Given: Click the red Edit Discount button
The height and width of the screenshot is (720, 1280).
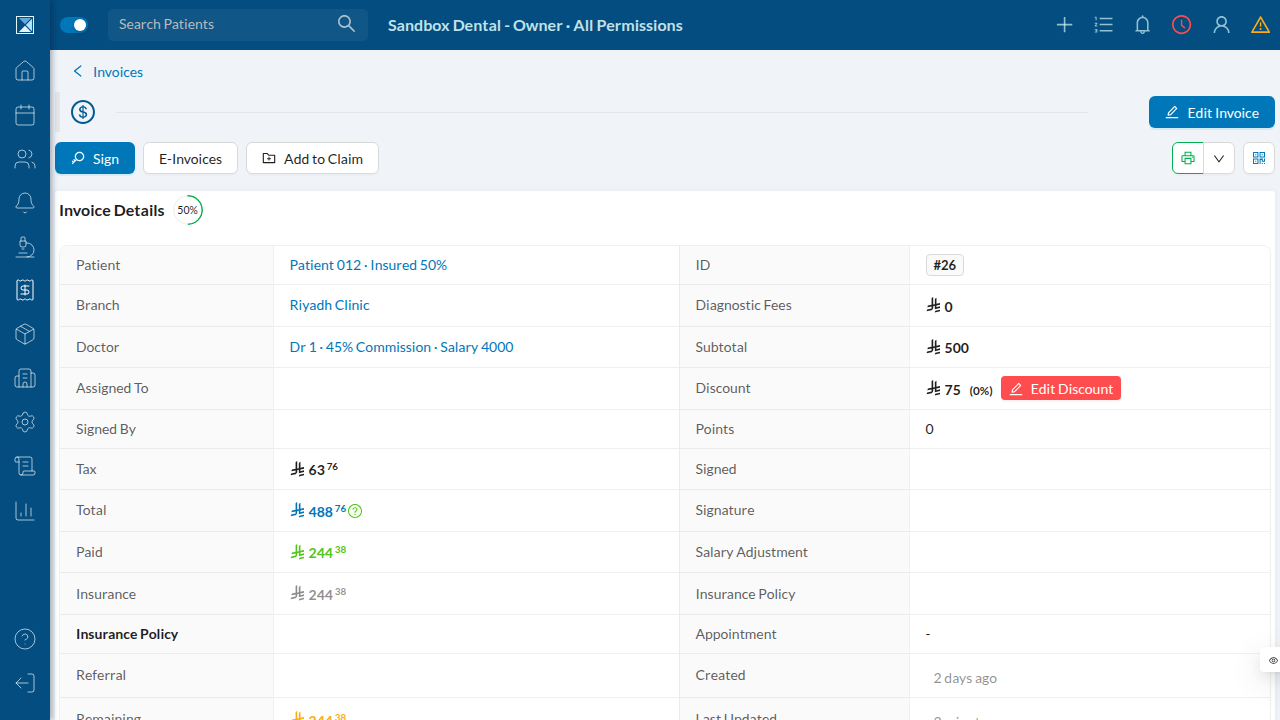Looking at the screenshot, I should click(1061, 389).
